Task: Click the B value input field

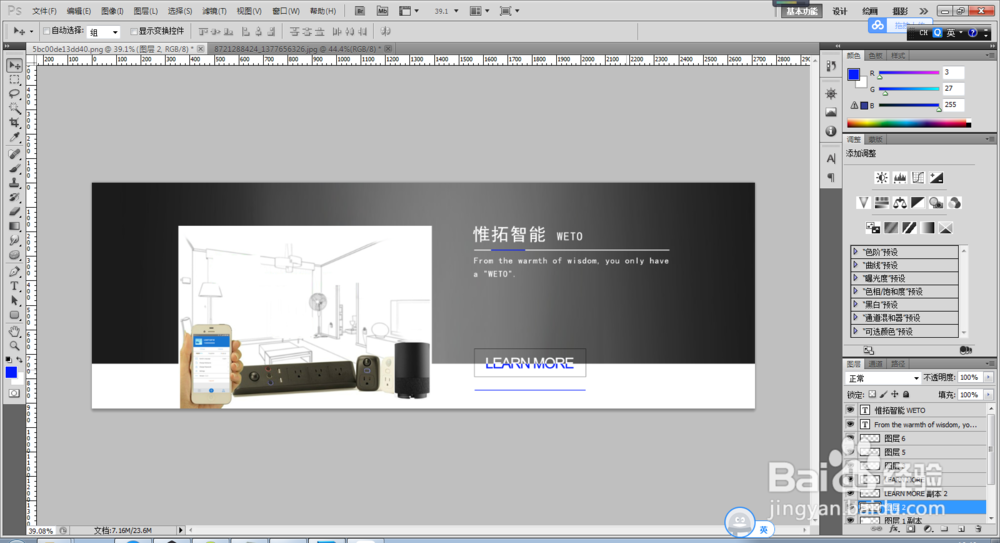Action: tap(953, 105)
